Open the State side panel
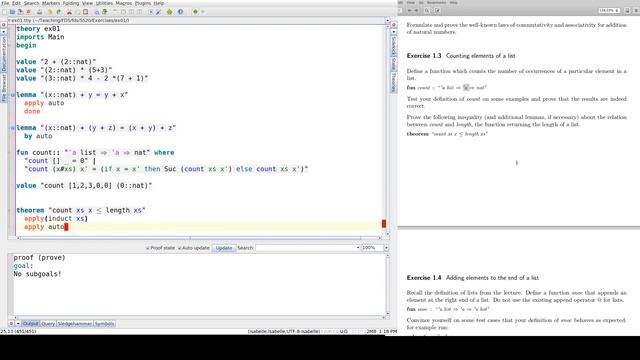This screenshot has width=640, height=360. click(x=394, y=63)
